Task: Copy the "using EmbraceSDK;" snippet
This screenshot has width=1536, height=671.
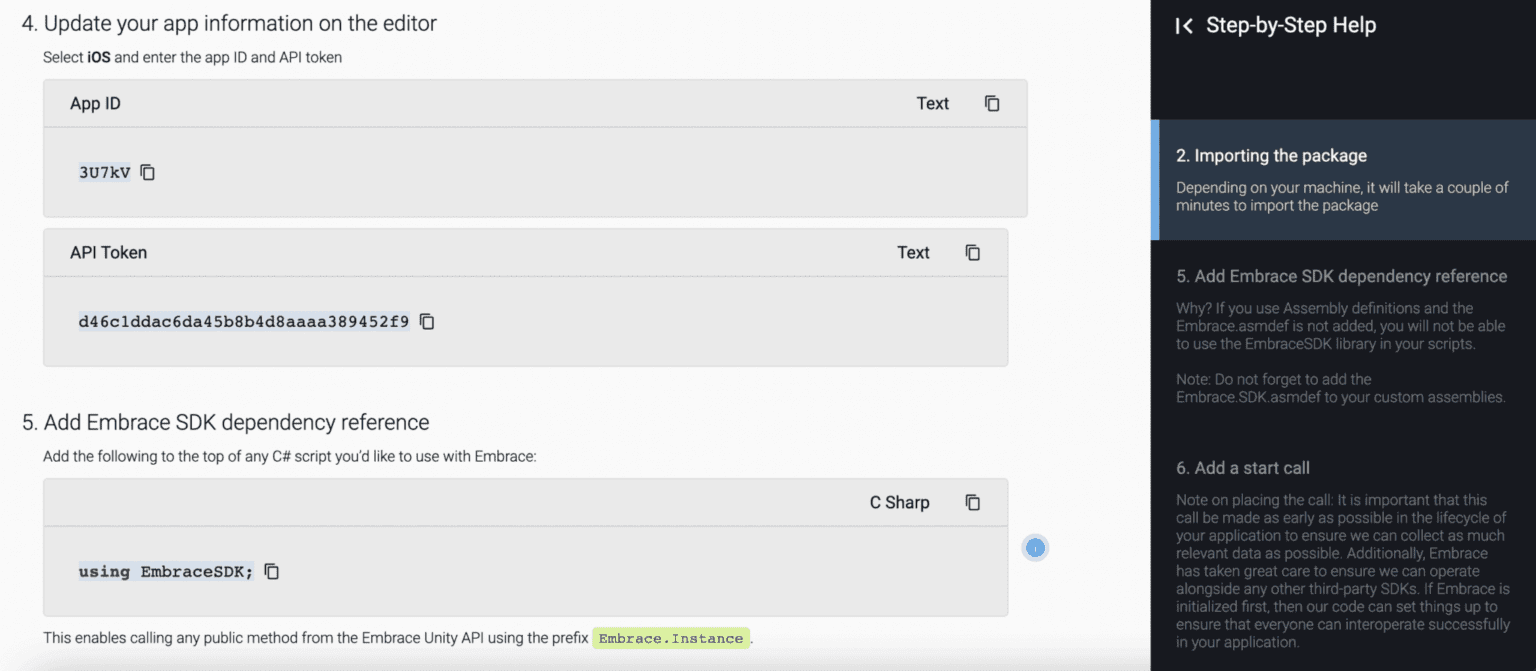Action: click(271, 570)
